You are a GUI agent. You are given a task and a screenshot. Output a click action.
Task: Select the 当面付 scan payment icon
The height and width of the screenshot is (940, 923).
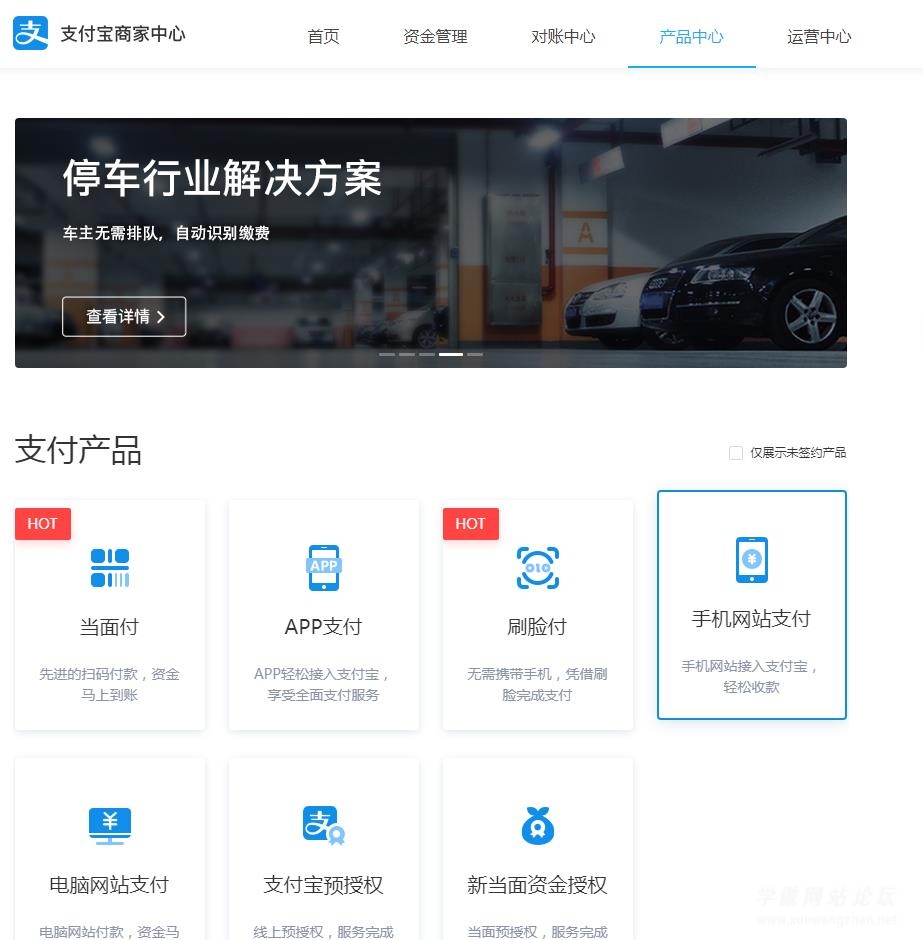coord(110,567)
